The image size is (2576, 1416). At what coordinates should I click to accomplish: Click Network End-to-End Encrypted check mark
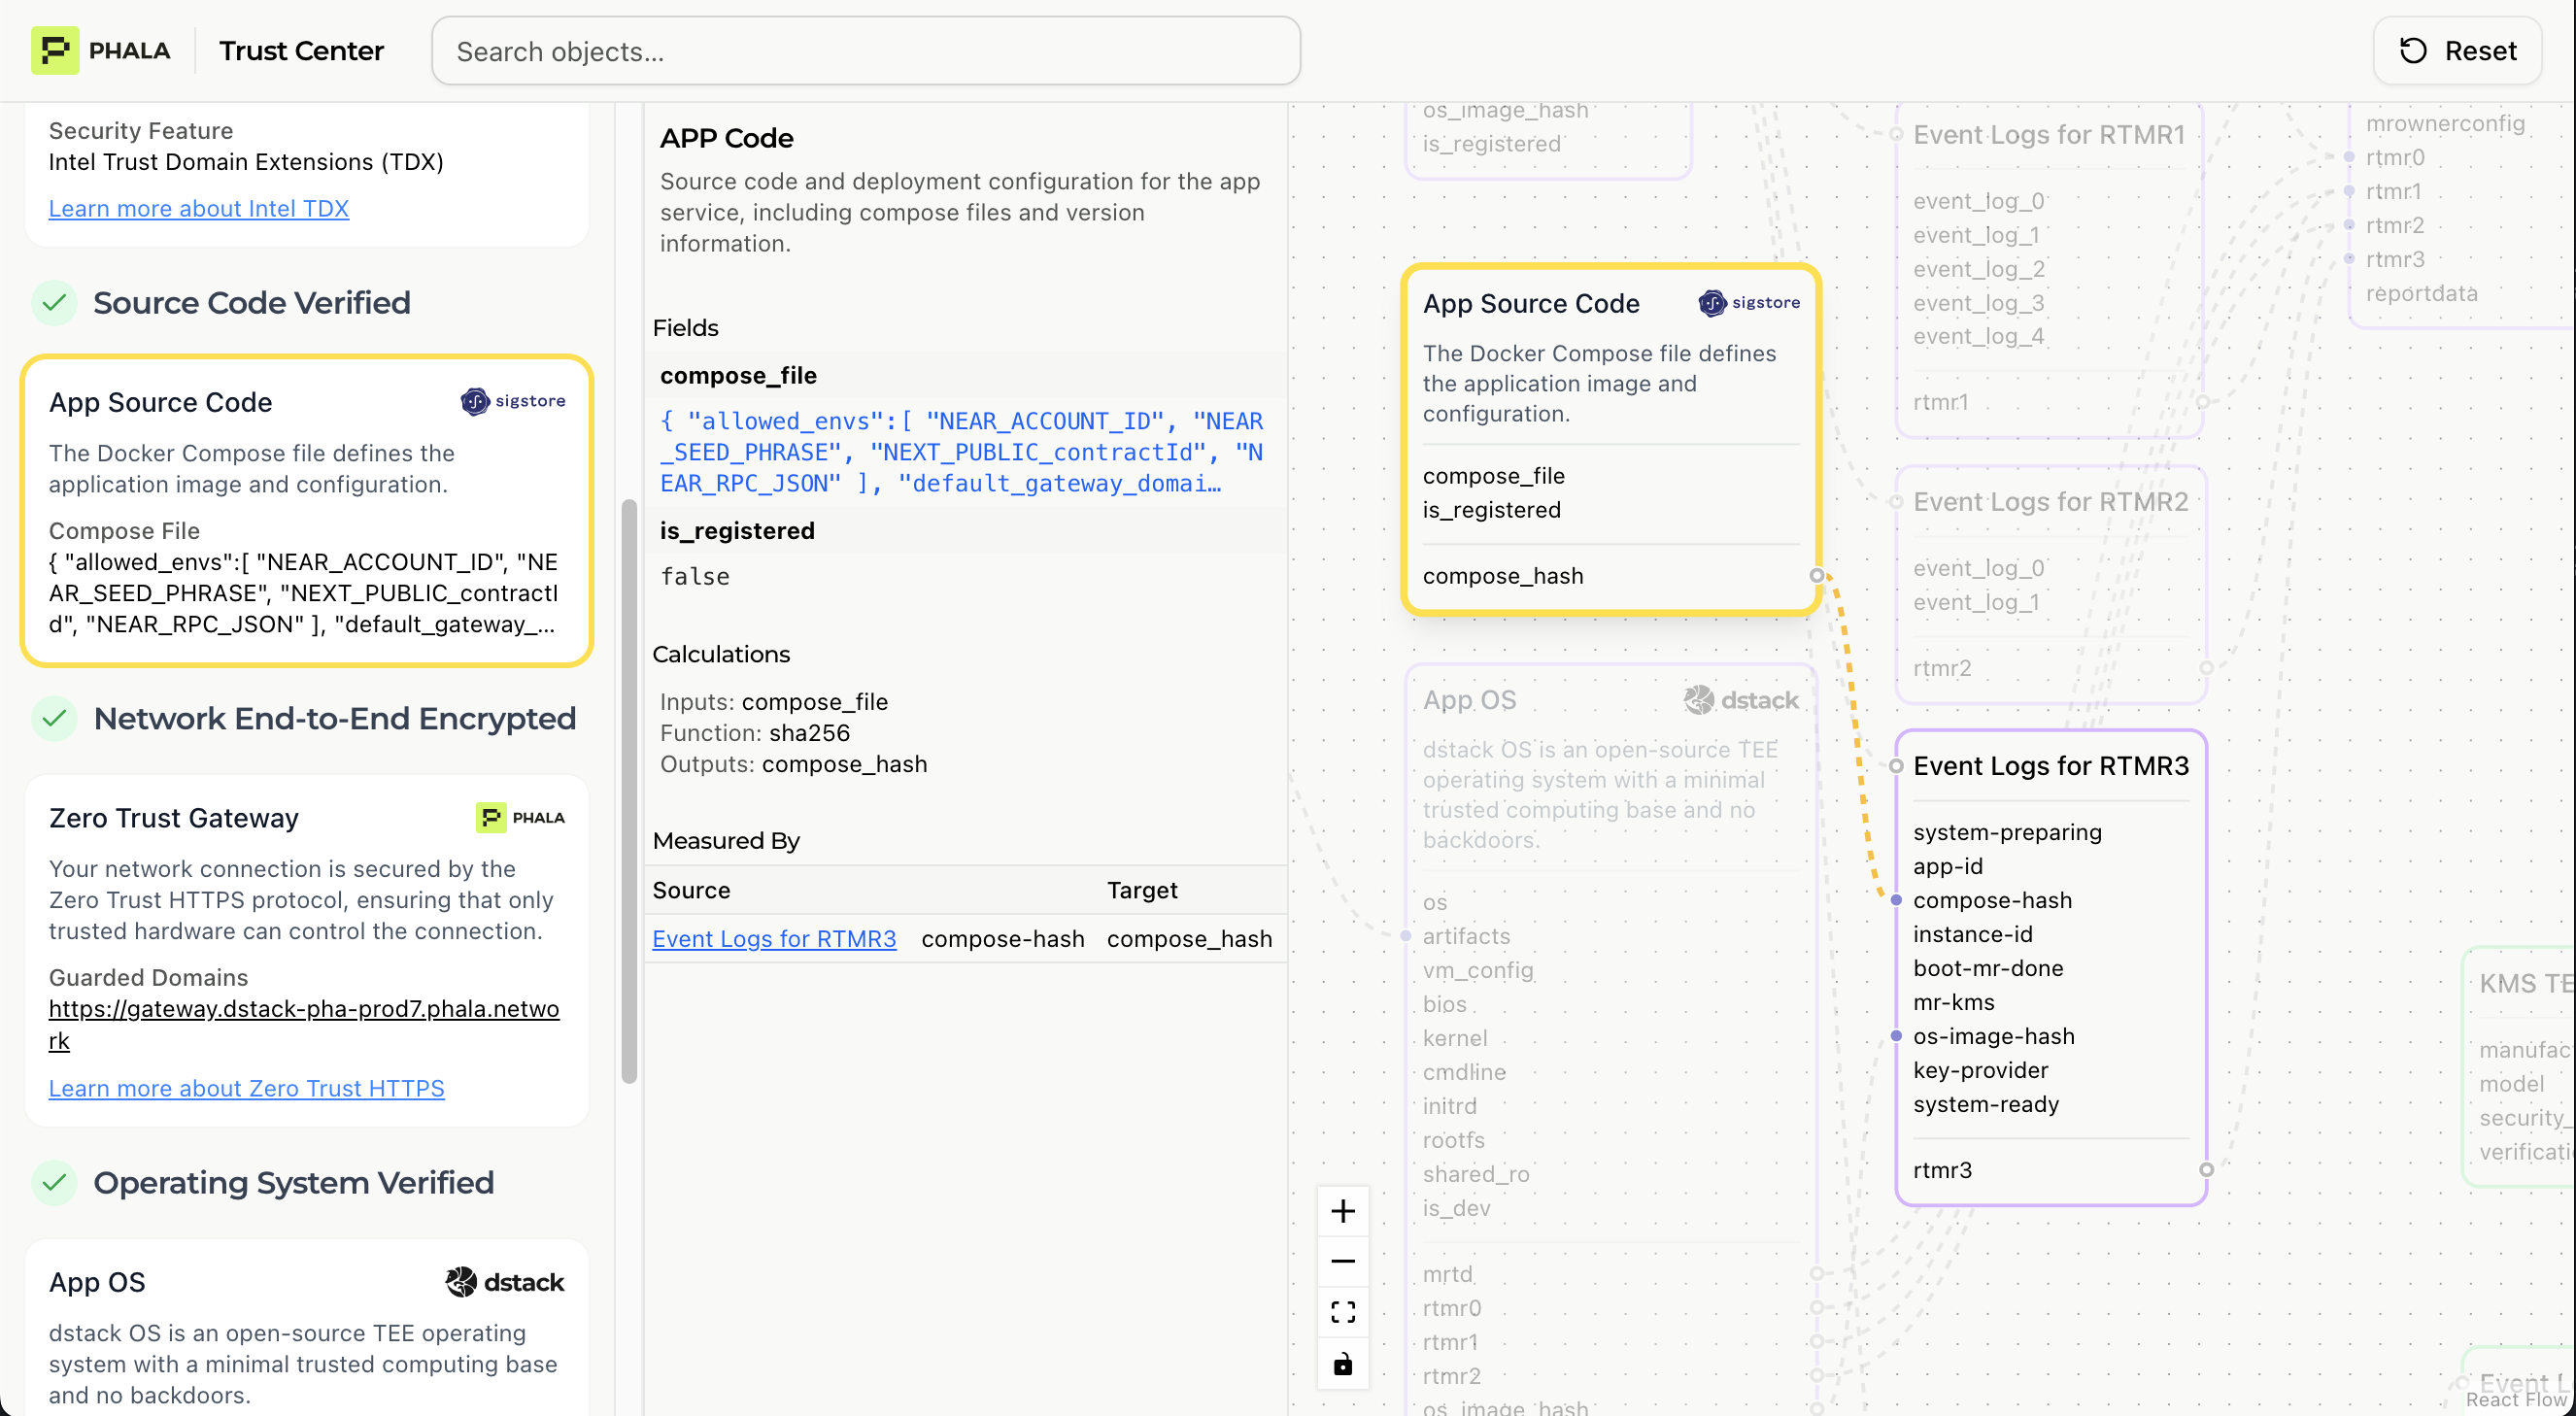pos(54,718)
